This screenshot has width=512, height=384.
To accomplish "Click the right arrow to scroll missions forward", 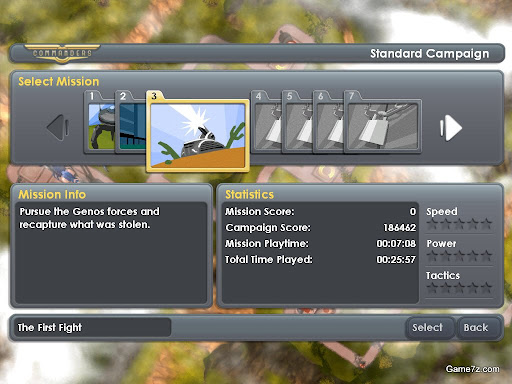I will point(450,127).
